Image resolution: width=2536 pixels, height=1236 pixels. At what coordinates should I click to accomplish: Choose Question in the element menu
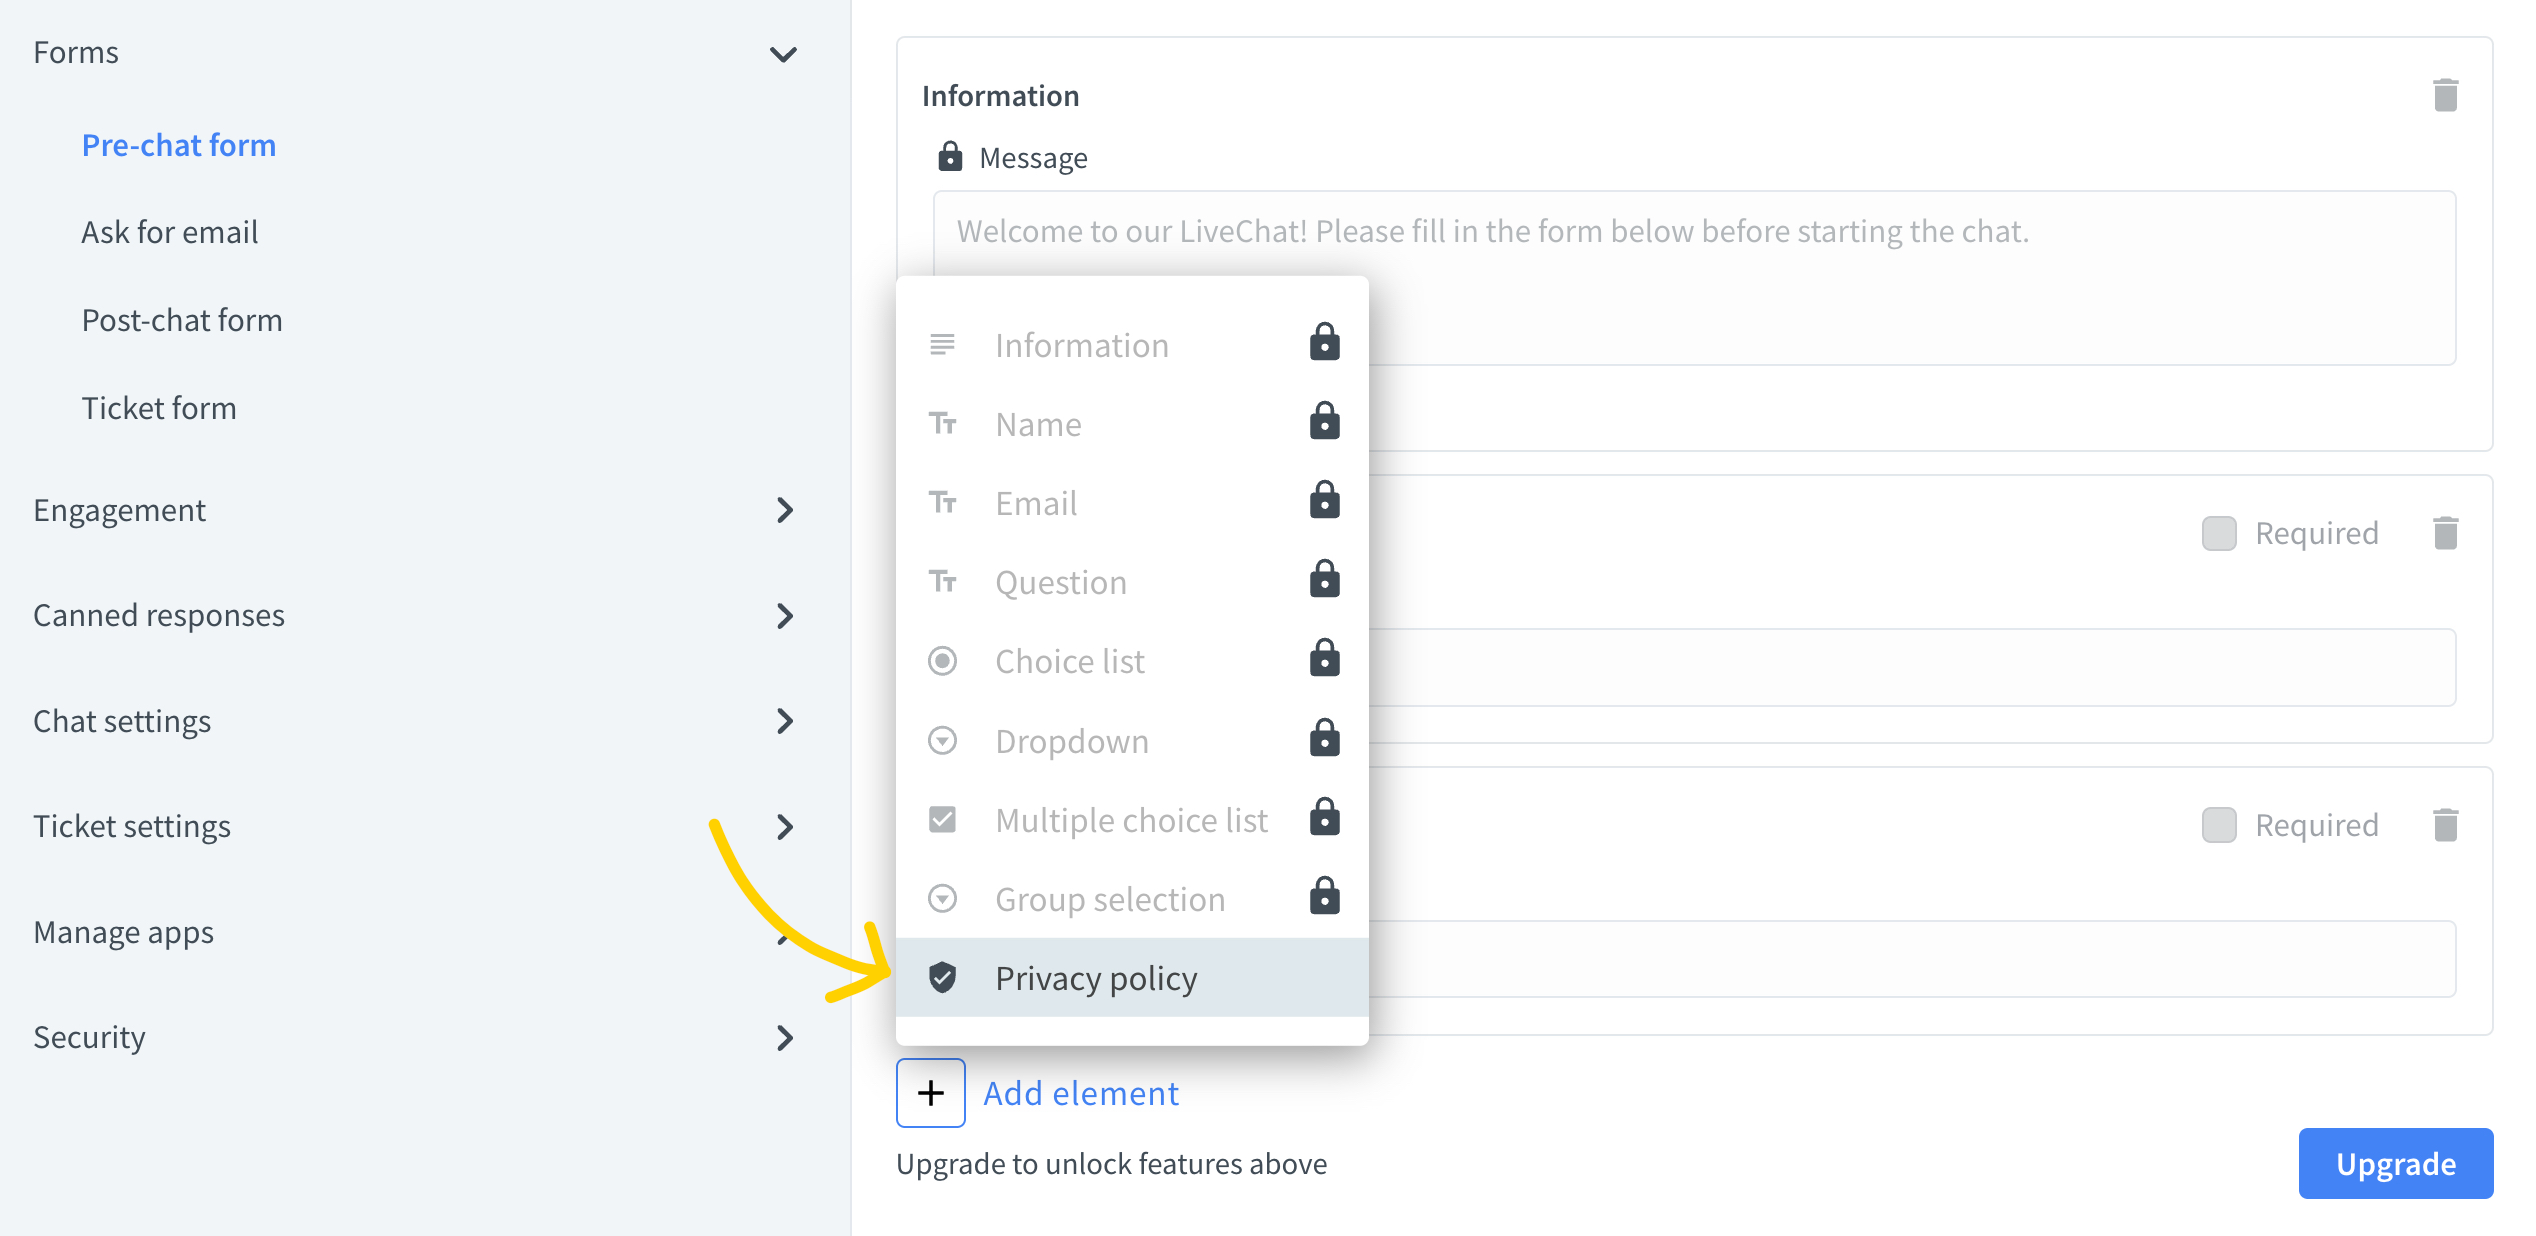pos(1132,582)
